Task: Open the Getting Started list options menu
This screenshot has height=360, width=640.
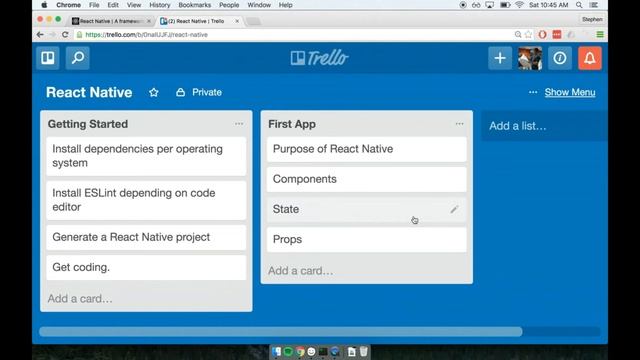Action: pyautogui.click(x=239, y=124)
